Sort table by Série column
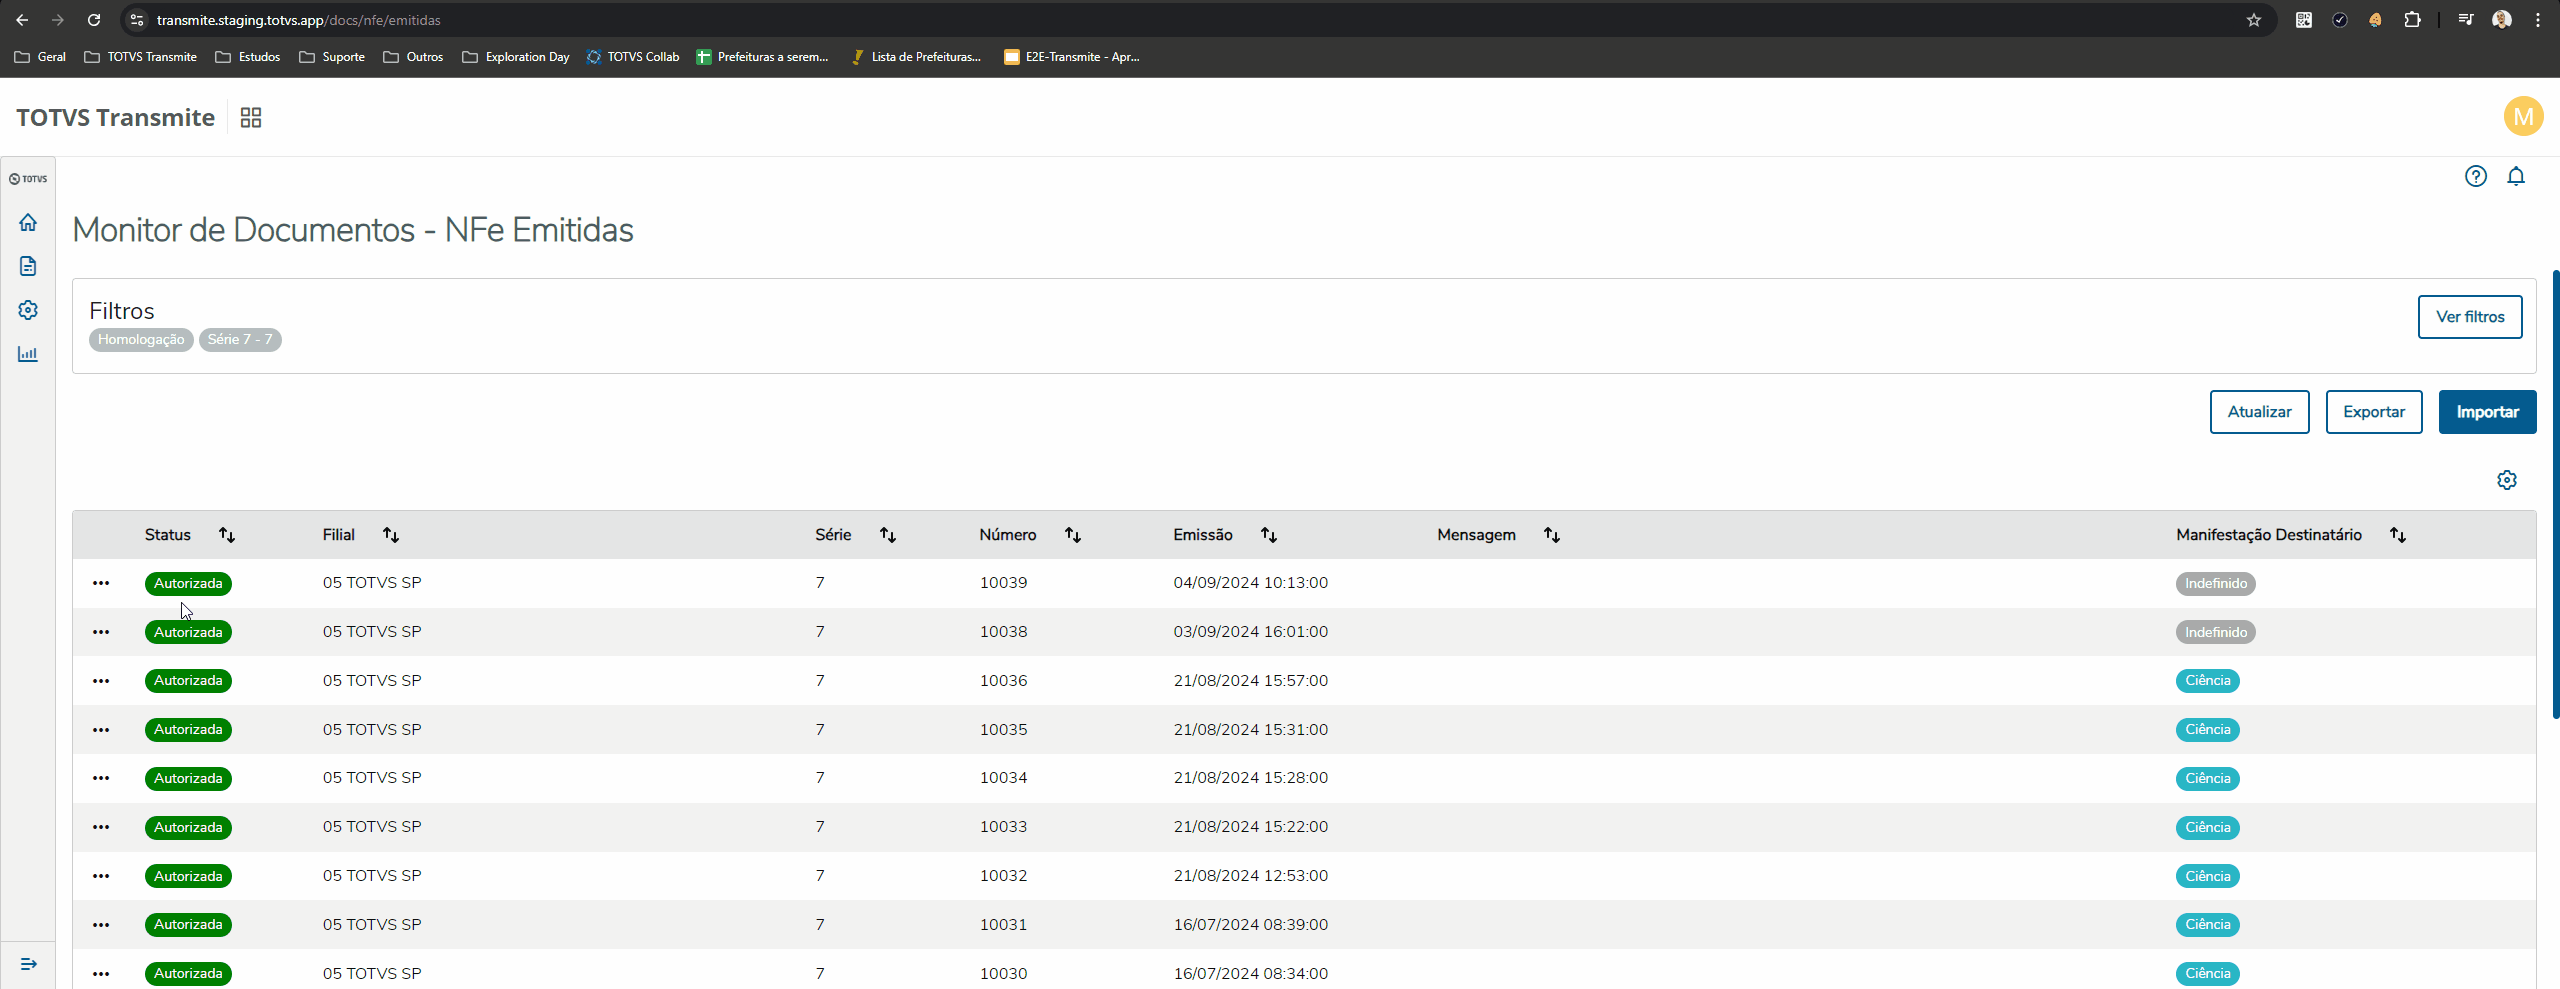Viewport: 2560px width, 989px height. point(888,535)
